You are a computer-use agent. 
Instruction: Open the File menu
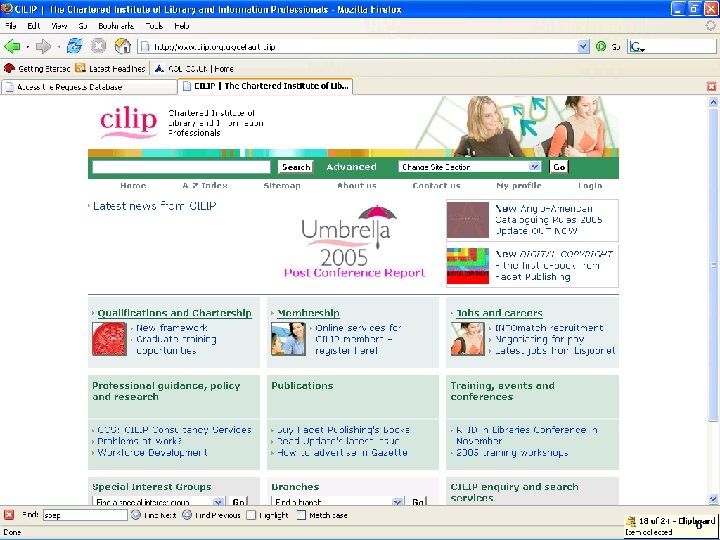tap(11, 26)
